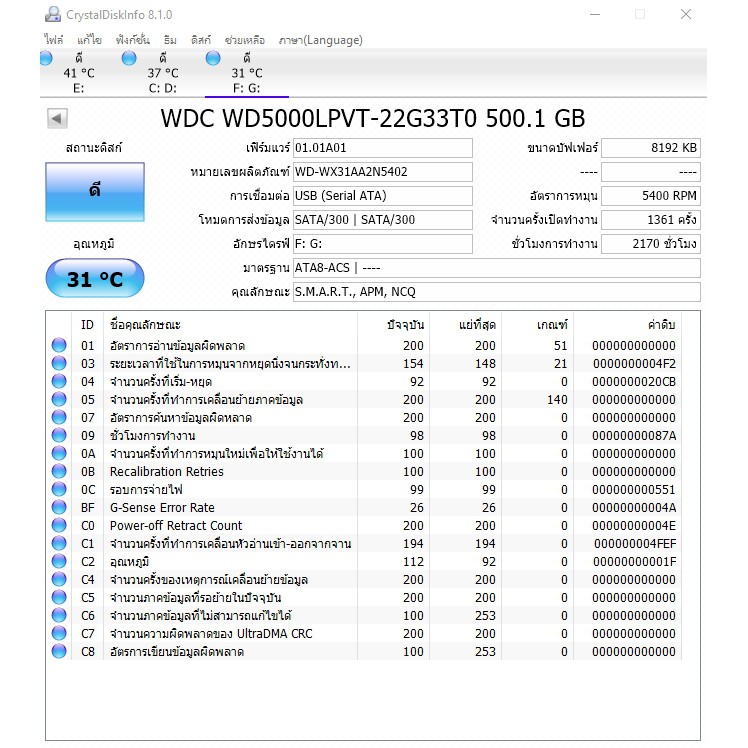Go to previous disk with left arrow

57,119
